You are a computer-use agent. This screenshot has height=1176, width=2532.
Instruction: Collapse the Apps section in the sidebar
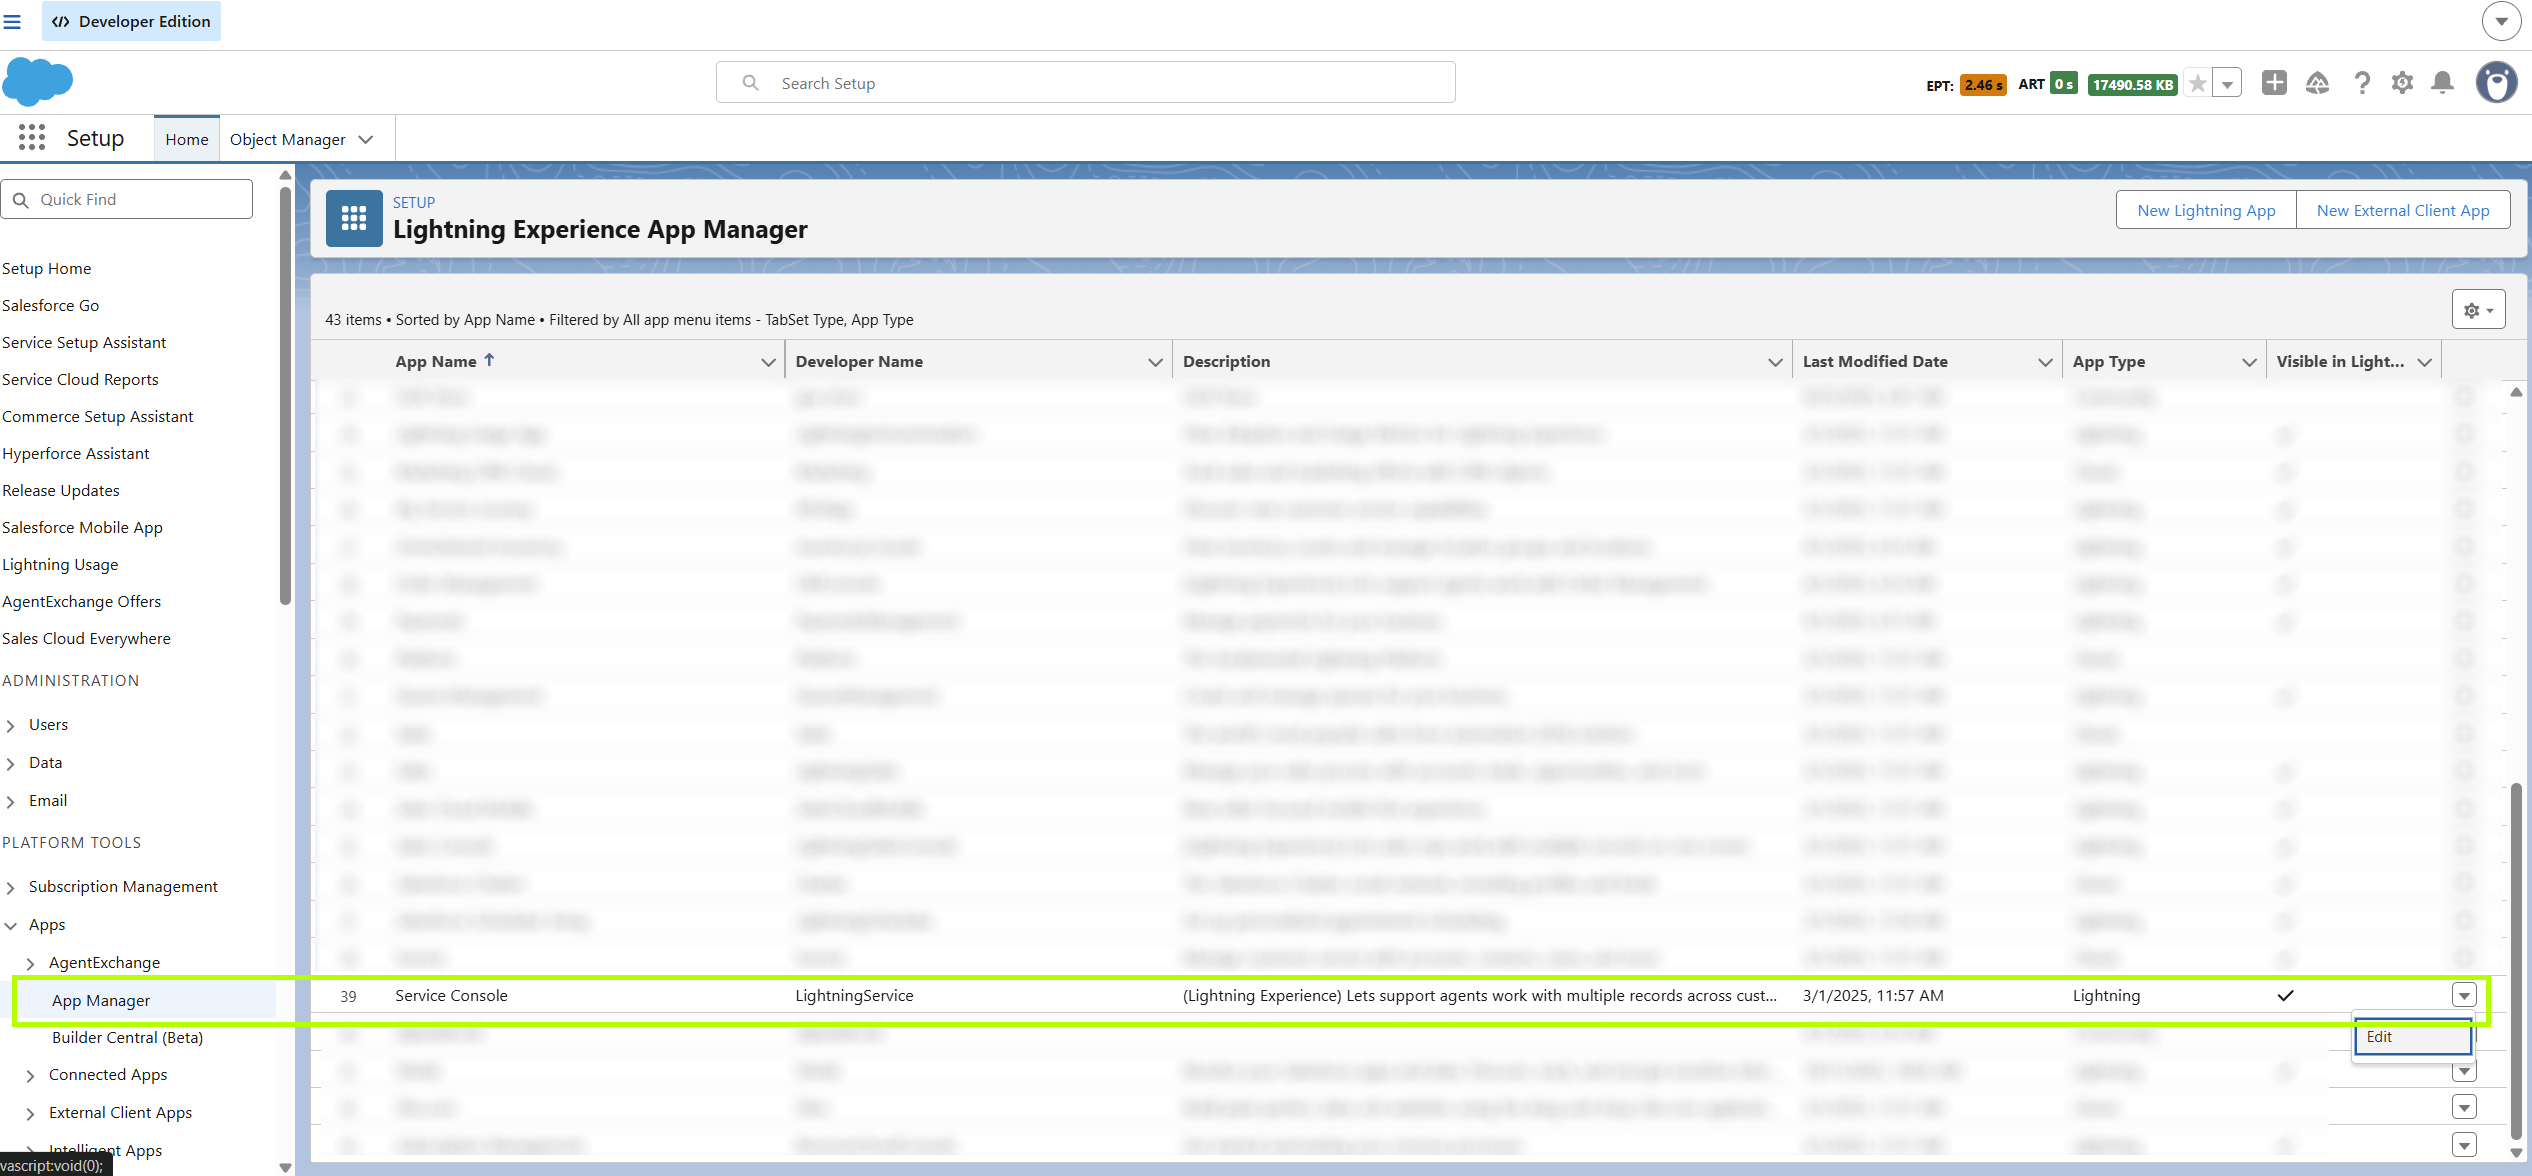click(11, 925)
